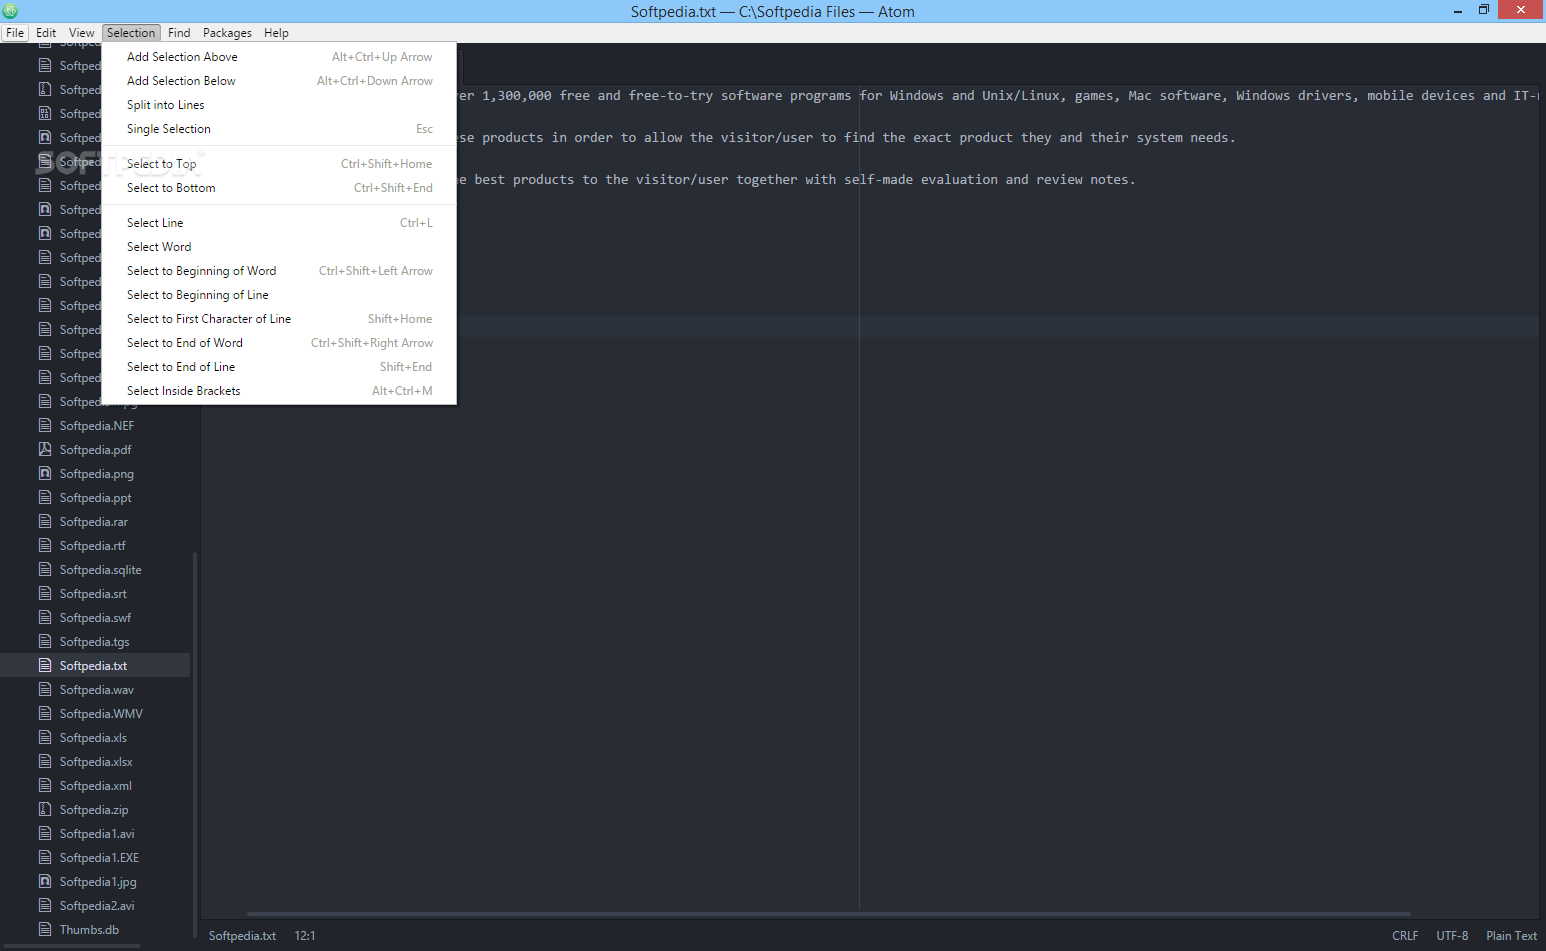Click the UTF-8 encoding selector
This screenshot has width=1546, height=951.
coord(1452,936)
